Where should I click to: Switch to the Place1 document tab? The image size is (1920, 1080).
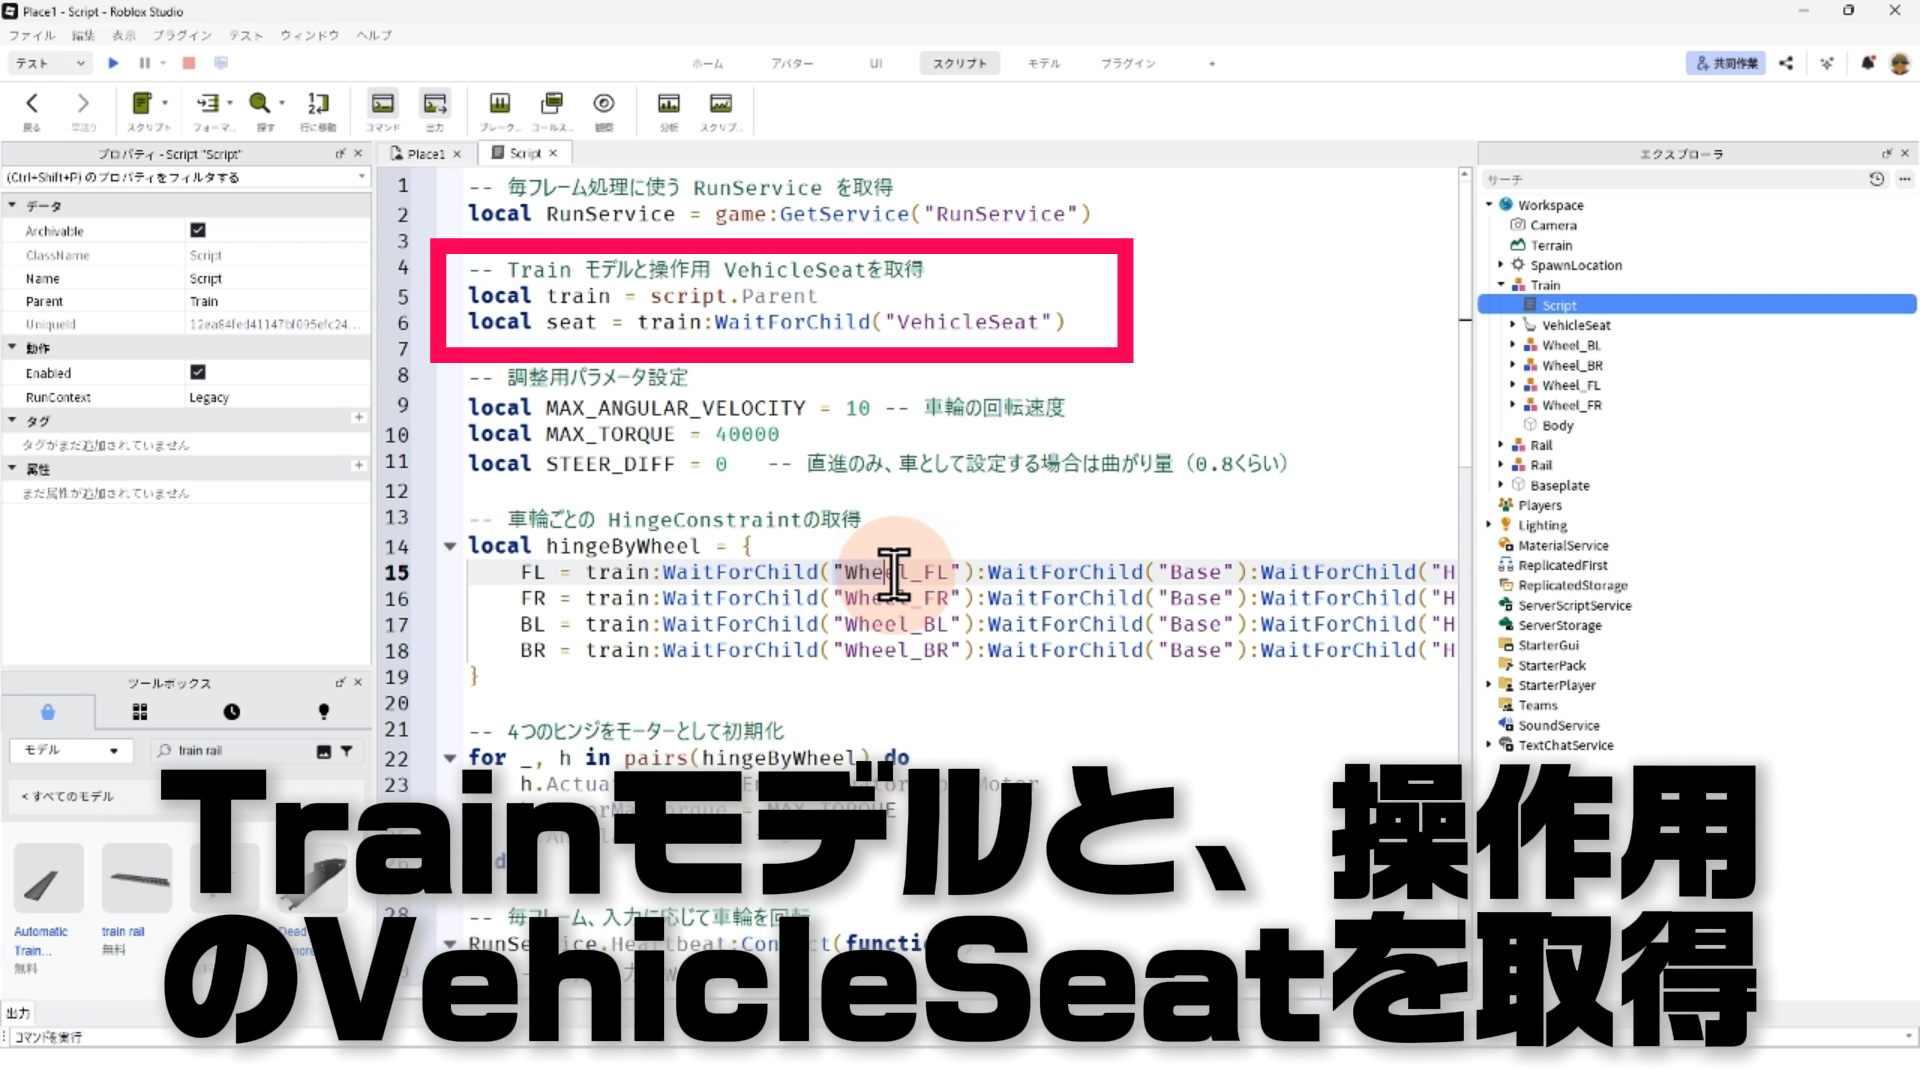pos(425,153)
